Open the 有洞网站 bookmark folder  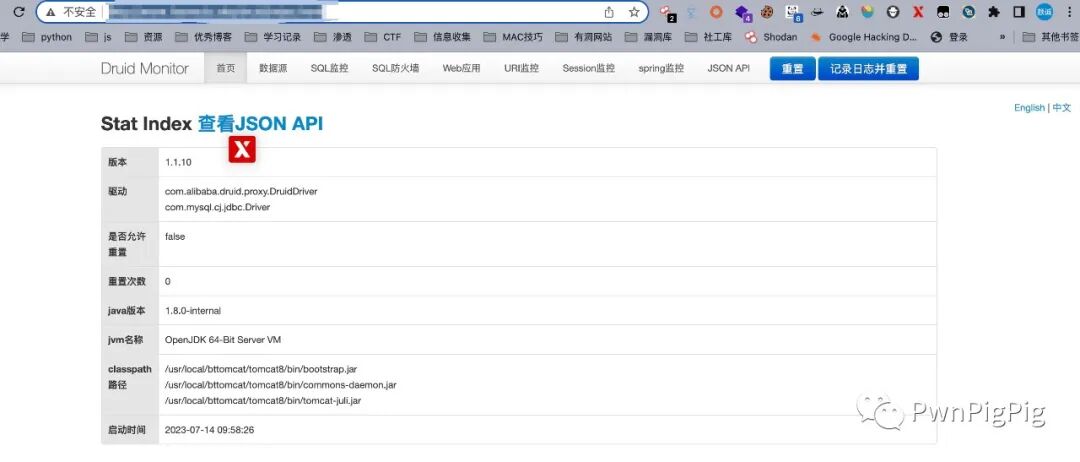tap(583, 37)
